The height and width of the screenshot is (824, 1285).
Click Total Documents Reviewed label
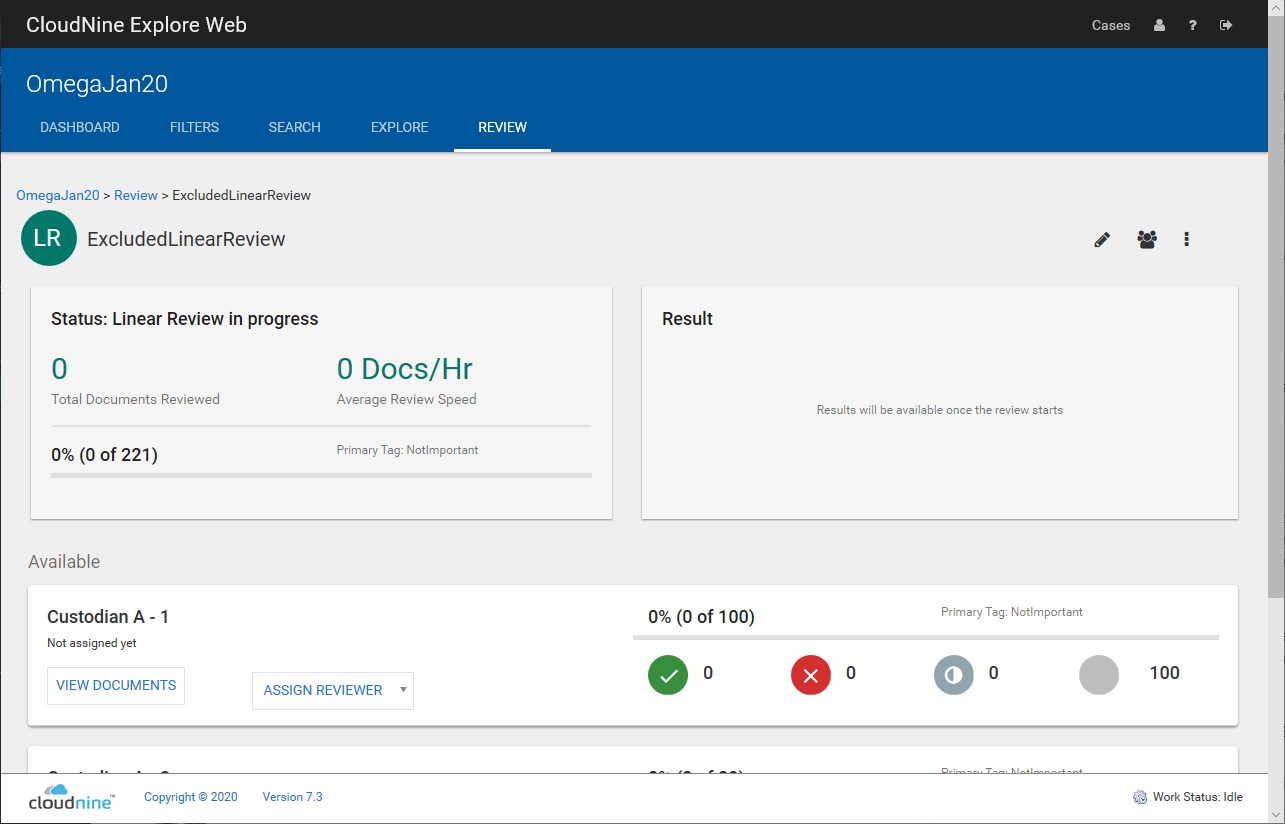135,399
